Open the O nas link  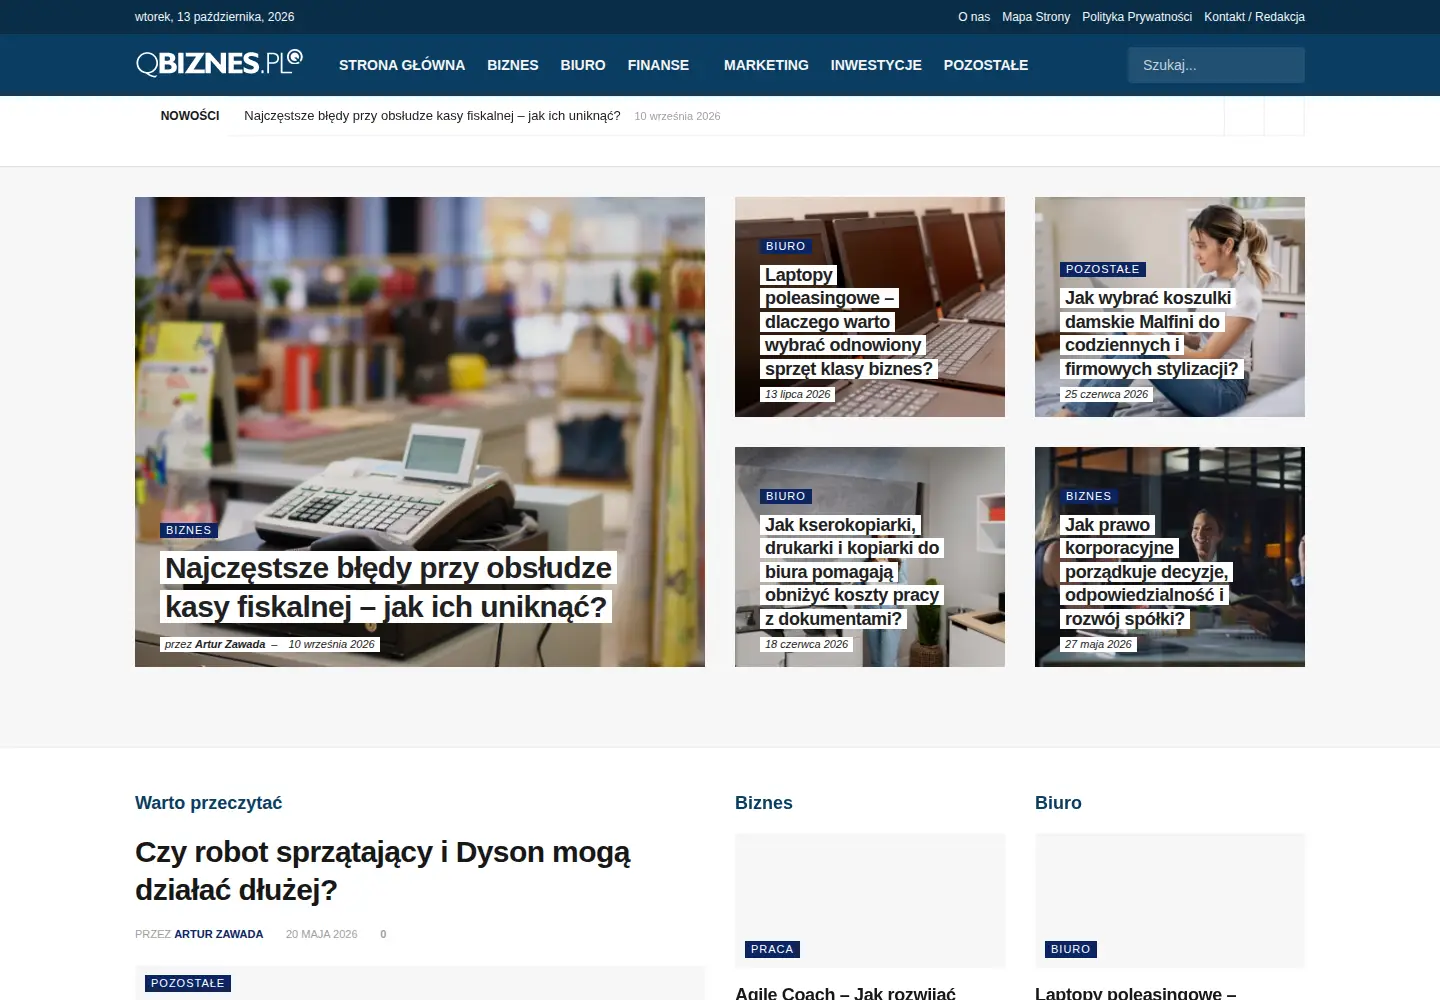974,17
